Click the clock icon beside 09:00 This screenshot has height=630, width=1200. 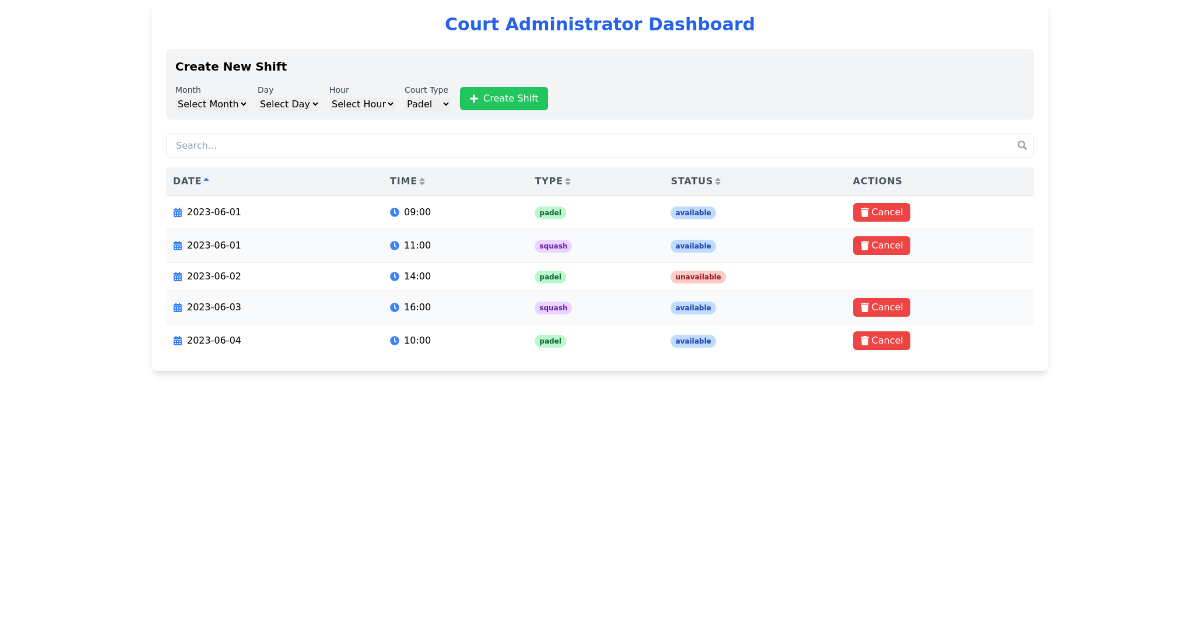[393, 212]
